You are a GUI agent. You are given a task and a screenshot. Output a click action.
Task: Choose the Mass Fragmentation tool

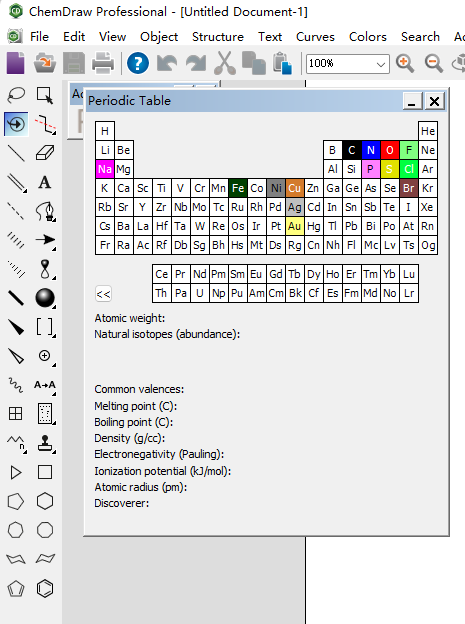(45, 124)
